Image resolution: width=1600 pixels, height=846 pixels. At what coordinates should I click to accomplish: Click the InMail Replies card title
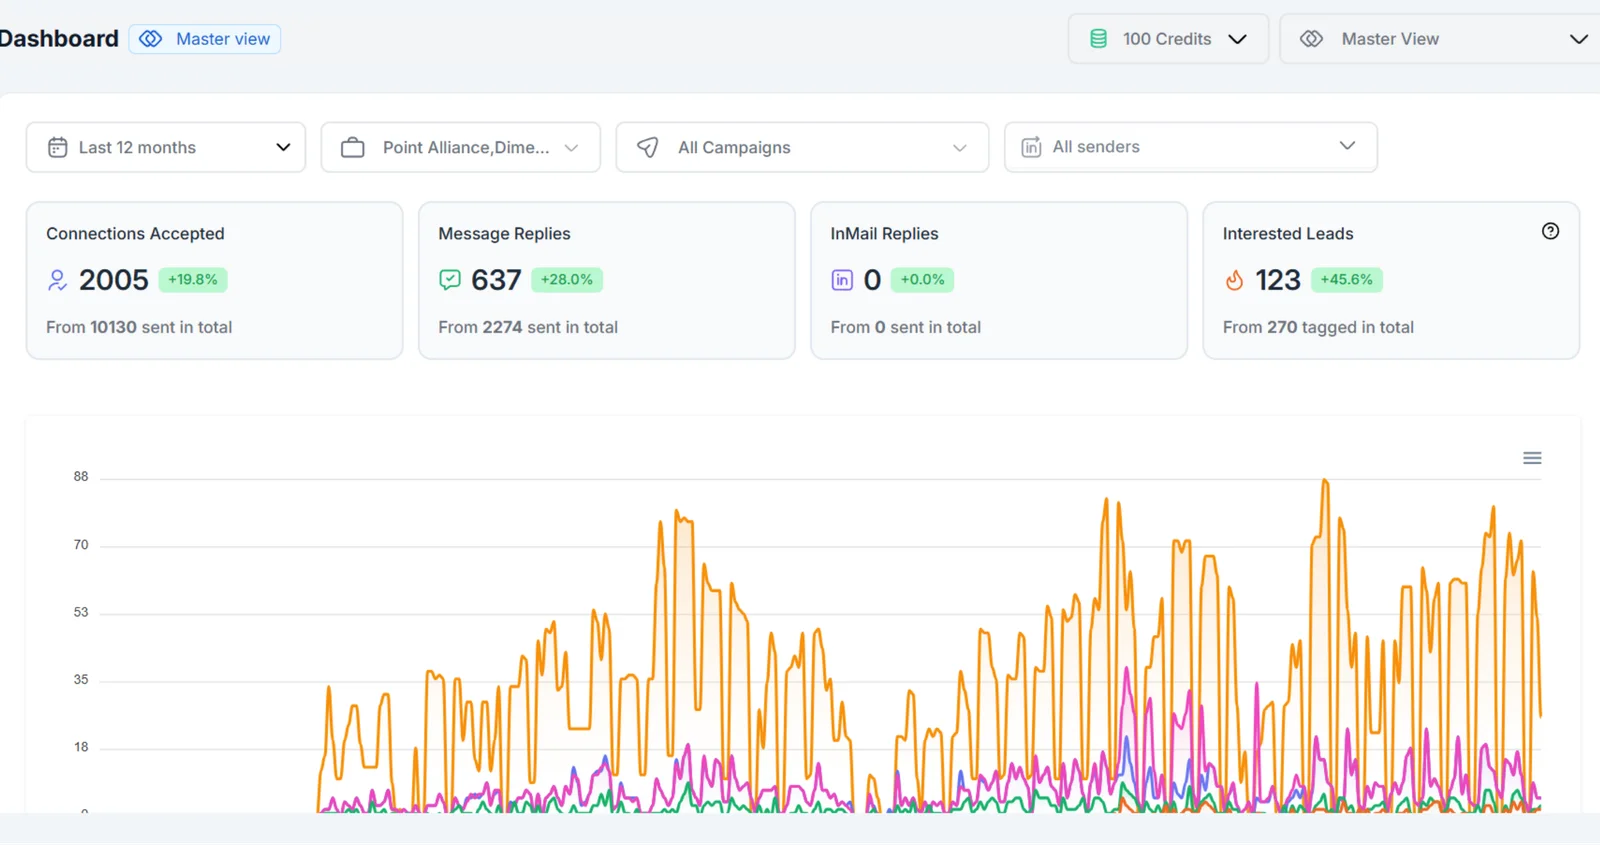coord(884,233)
